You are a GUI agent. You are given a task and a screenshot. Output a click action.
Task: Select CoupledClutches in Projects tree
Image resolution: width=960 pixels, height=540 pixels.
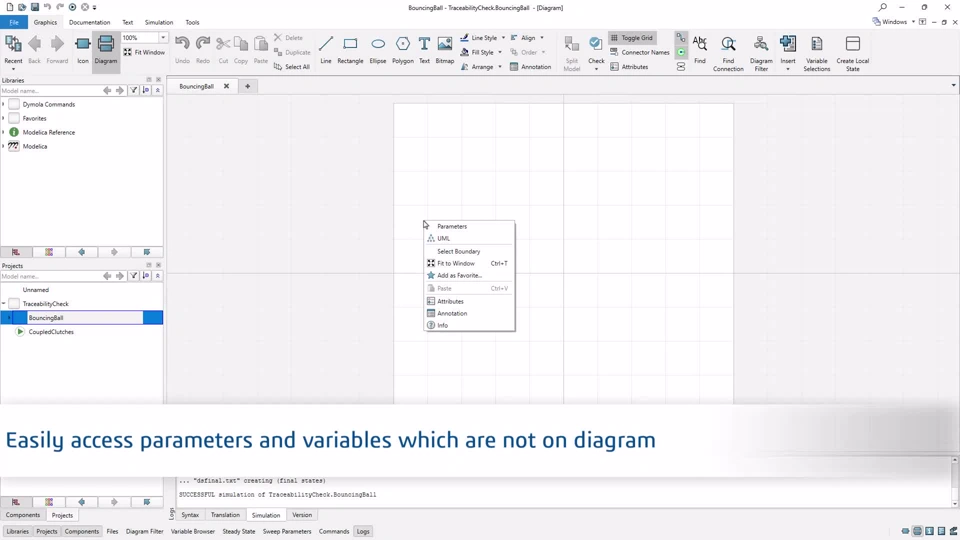click(x=51, y=332)
